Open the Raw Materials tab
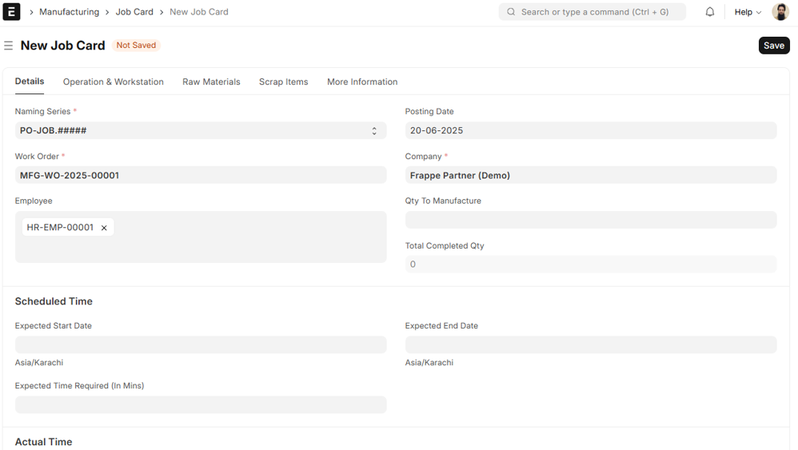798x450 pixels. pos(211,82)
